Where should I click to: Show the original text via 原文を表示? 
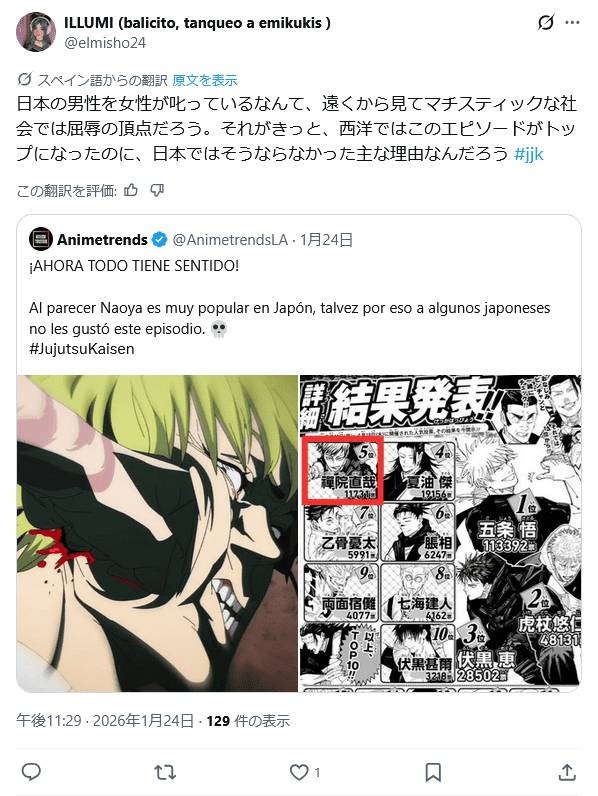(x=205, y=80)
